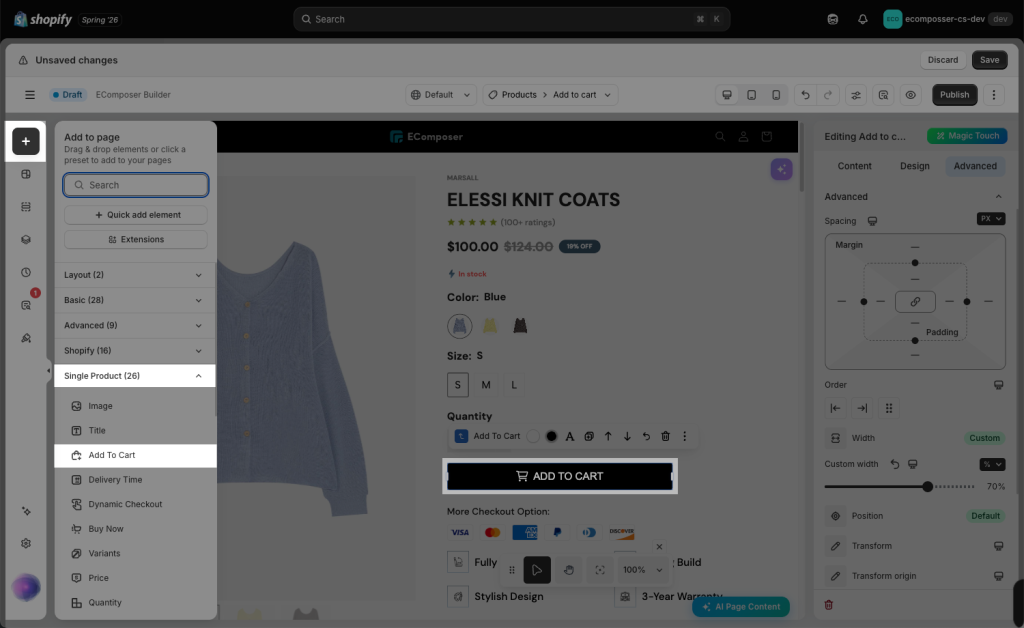
Task: Select the black coat color variant
Action: (520, 325)
